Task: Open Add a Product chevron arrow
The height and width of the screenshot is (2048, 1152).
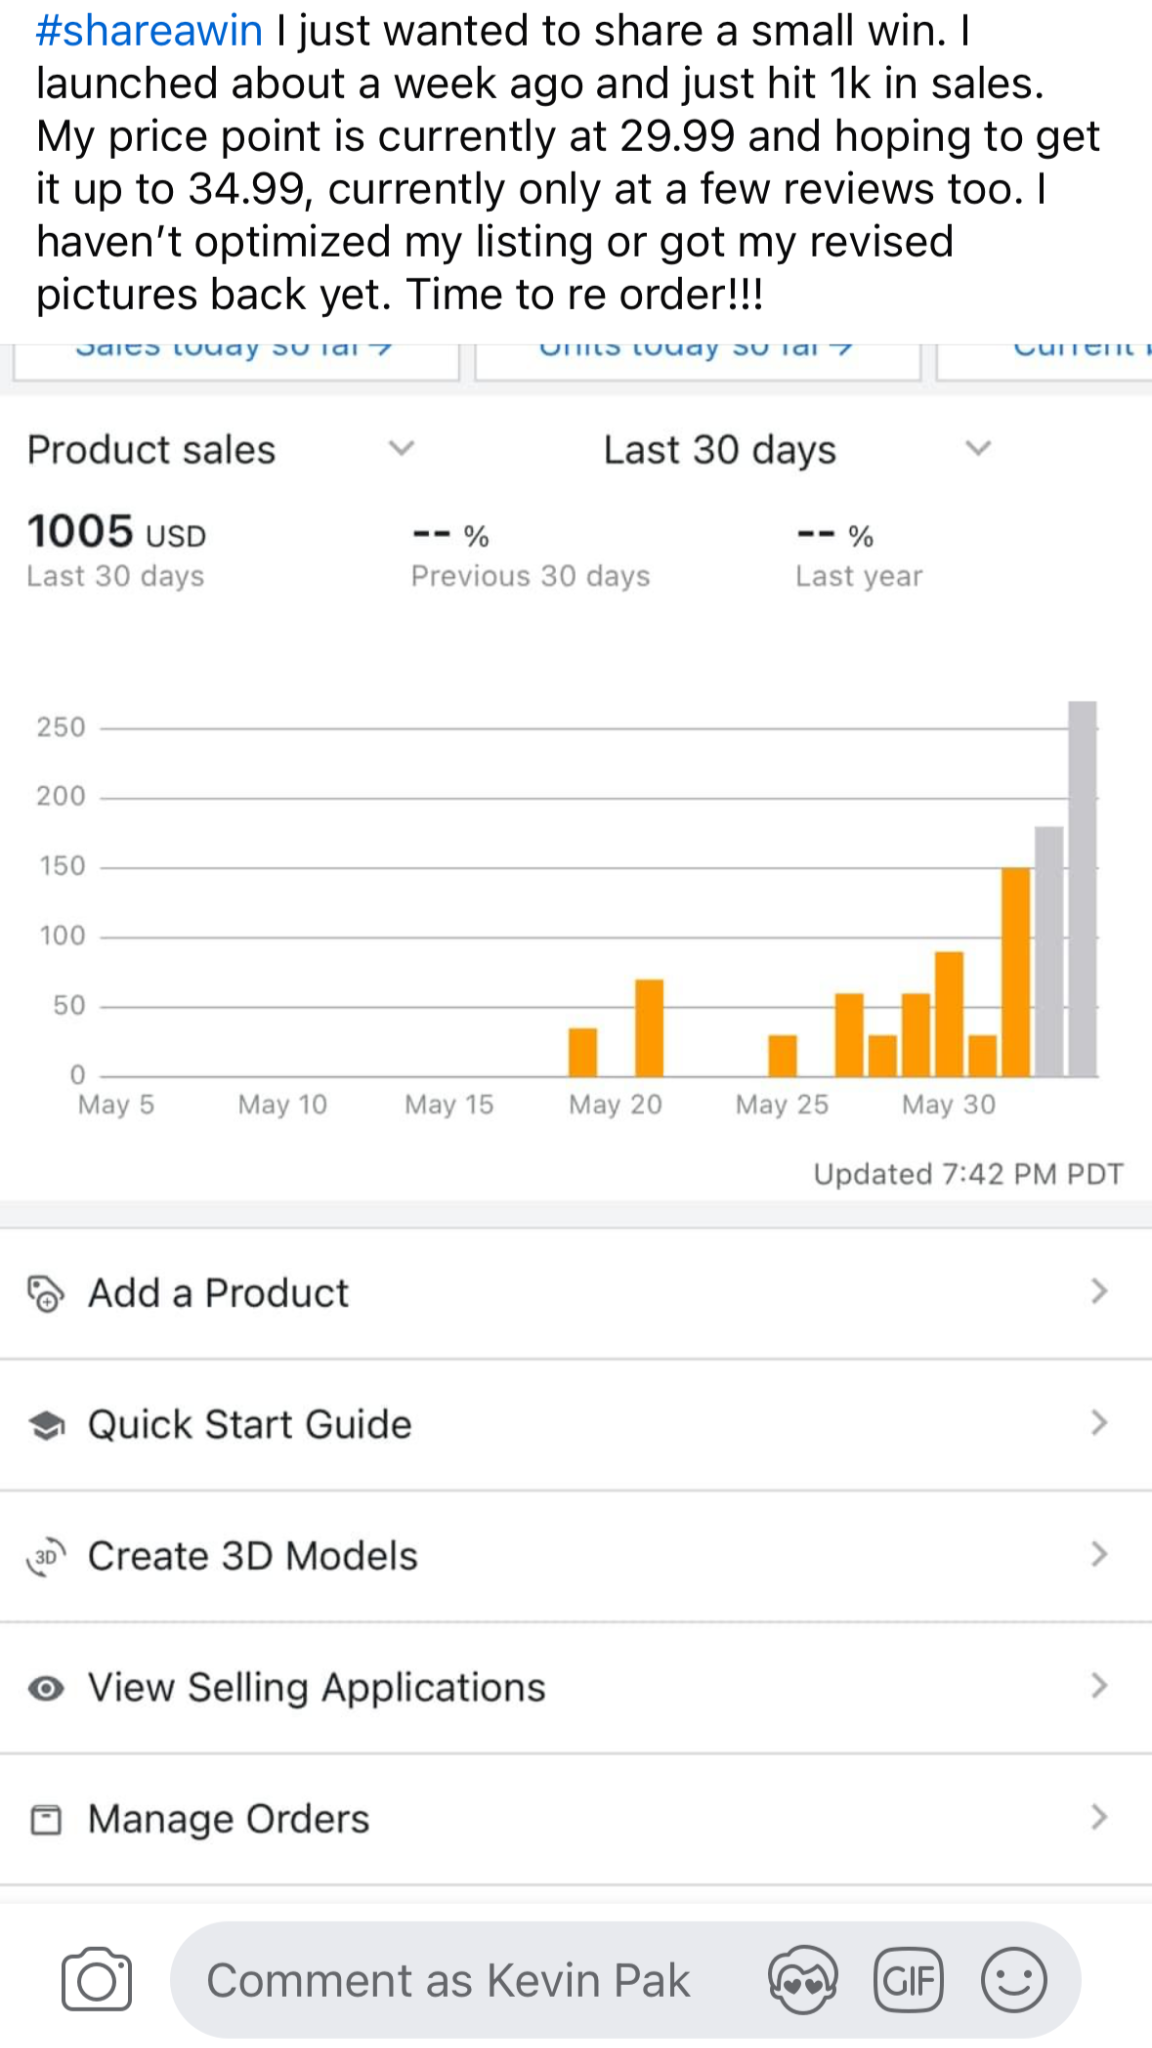Action: (x=1099, y=1292)
